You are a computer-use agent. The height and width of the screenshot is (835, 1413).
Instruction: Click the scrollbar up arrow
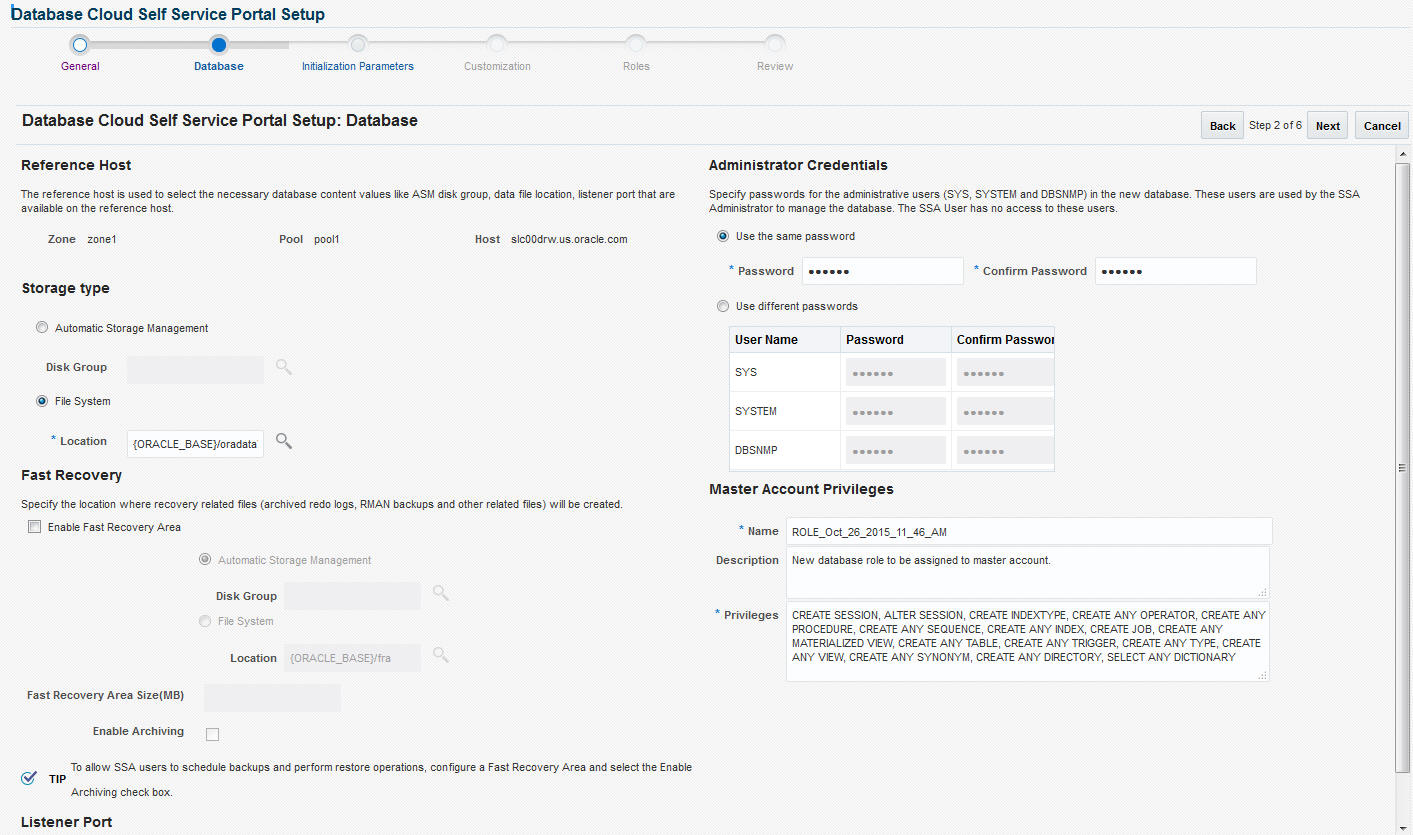1403,153
